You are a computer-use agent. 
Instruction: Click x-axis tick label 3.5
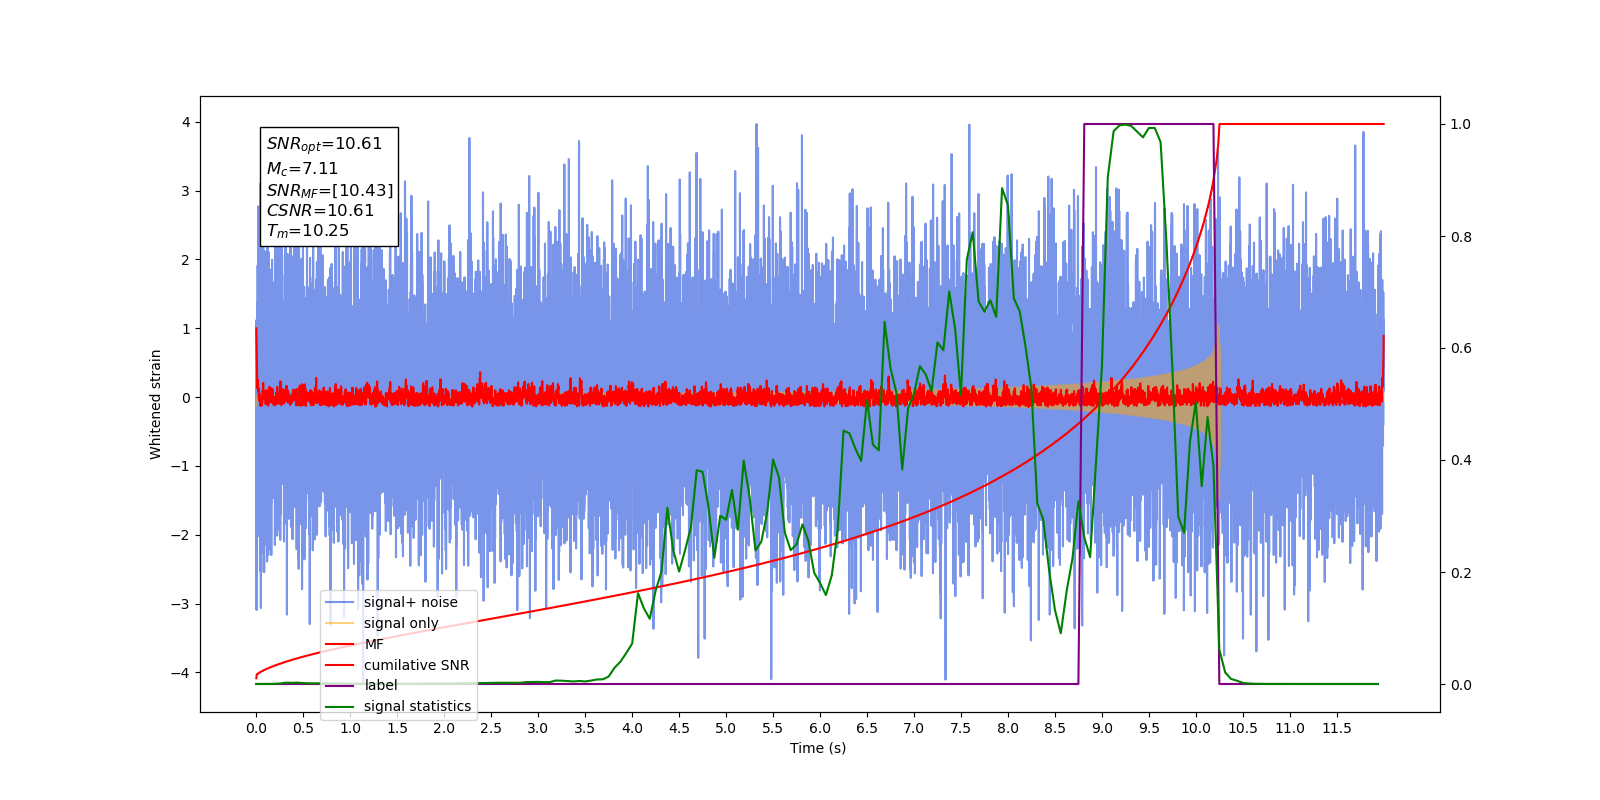click(x=585, y=728)
